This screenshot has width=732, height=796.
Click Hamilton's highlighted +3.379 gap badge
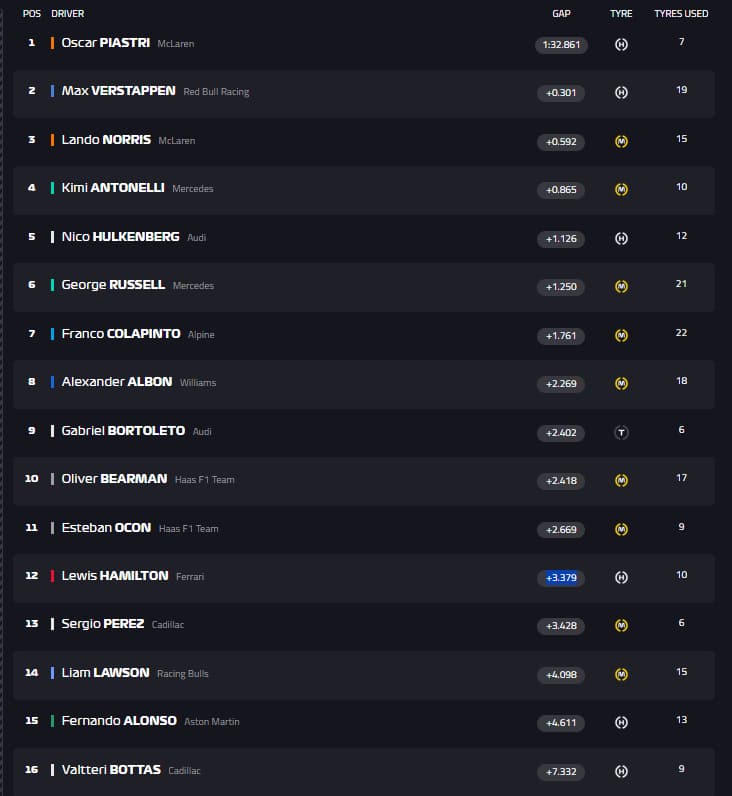(561, 578)
